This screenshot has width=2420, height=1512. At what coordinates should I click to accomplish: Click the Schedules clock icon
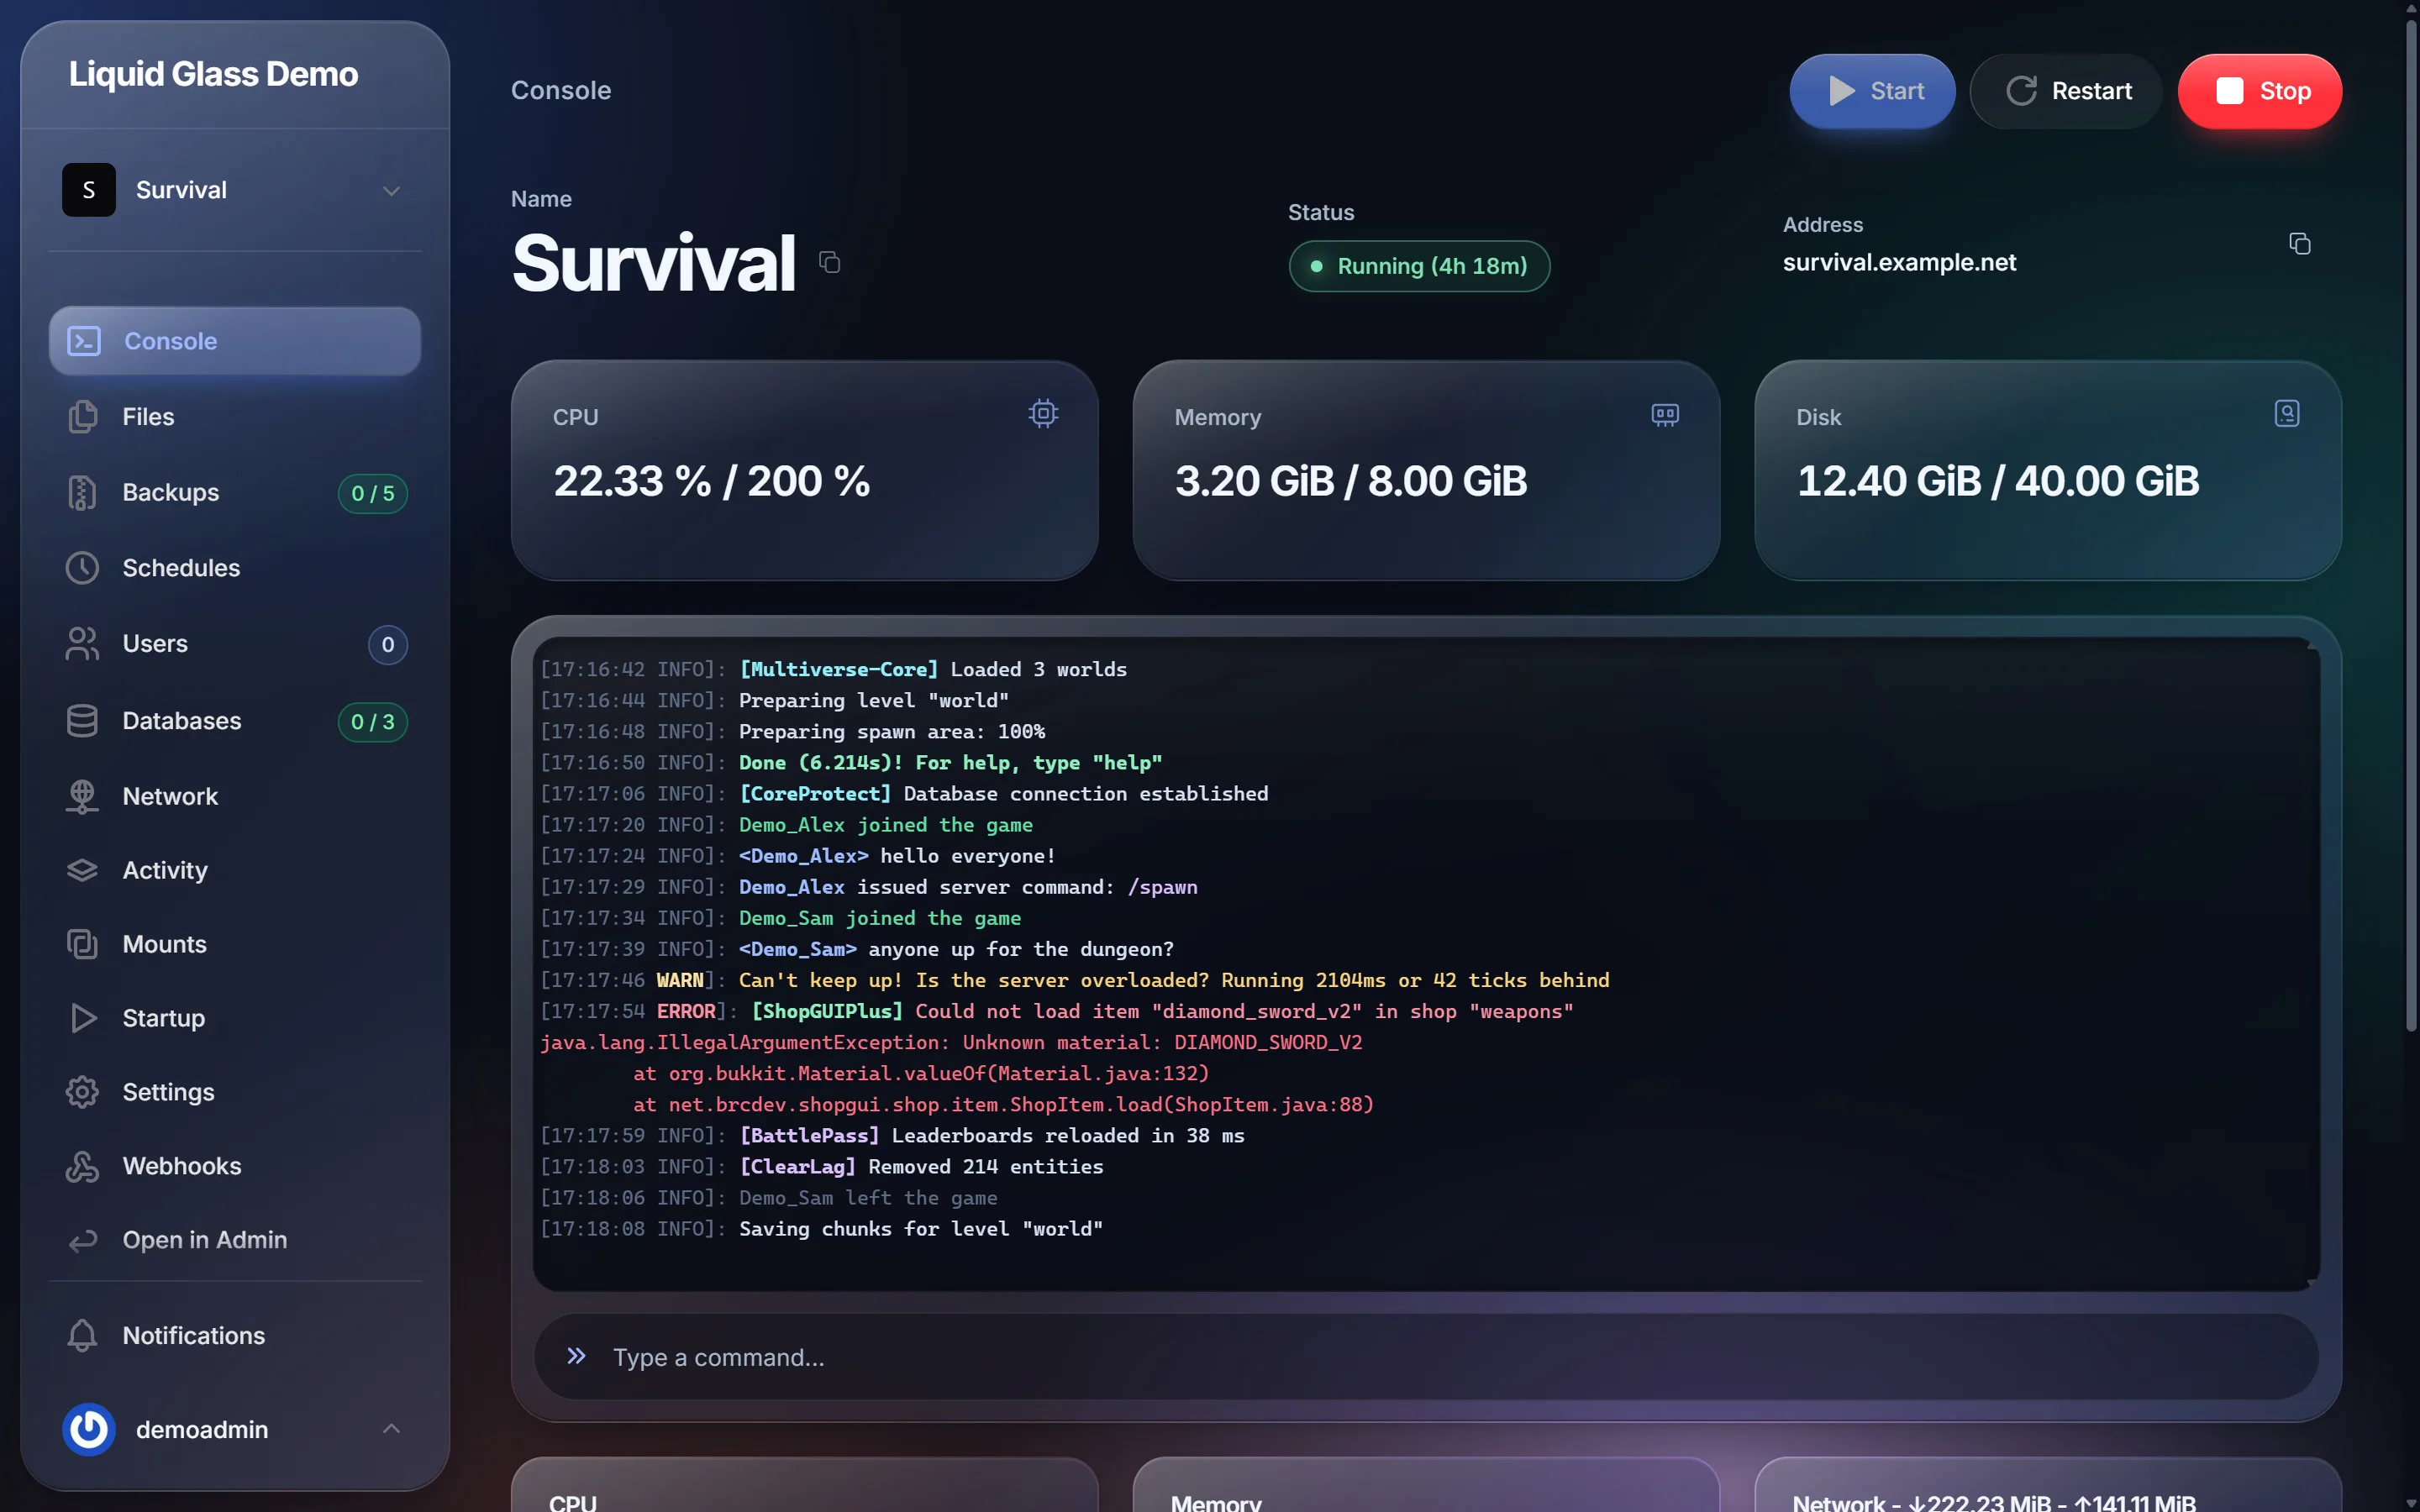click(83, 568)
